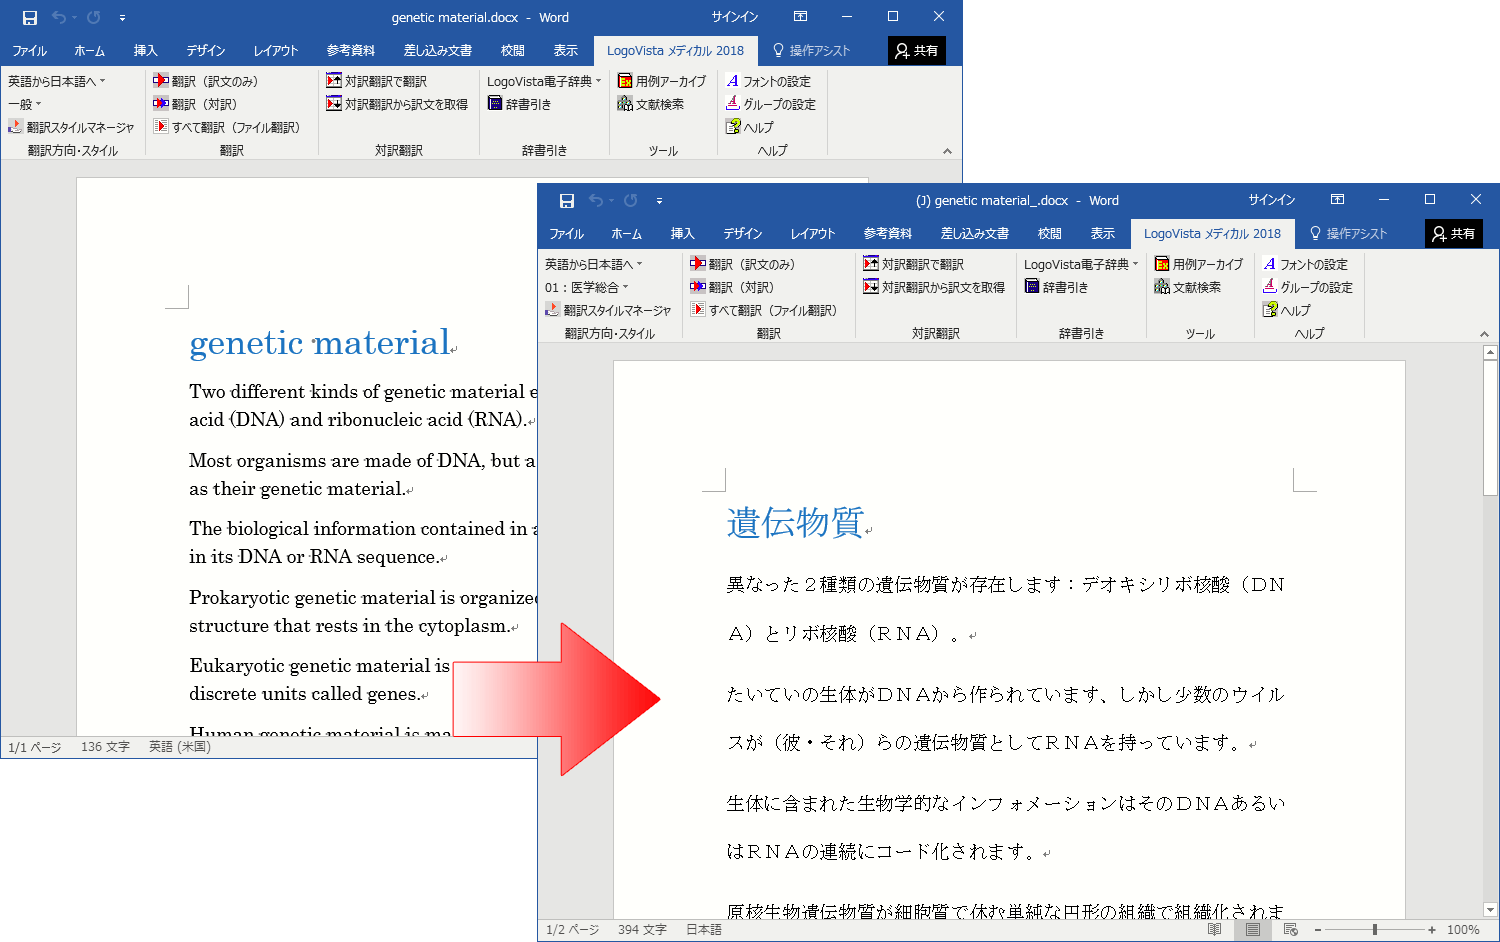Click すべて翻訳（ファイル翻訳） in back window
1500x942 pixels.
(x=227, y=127)
